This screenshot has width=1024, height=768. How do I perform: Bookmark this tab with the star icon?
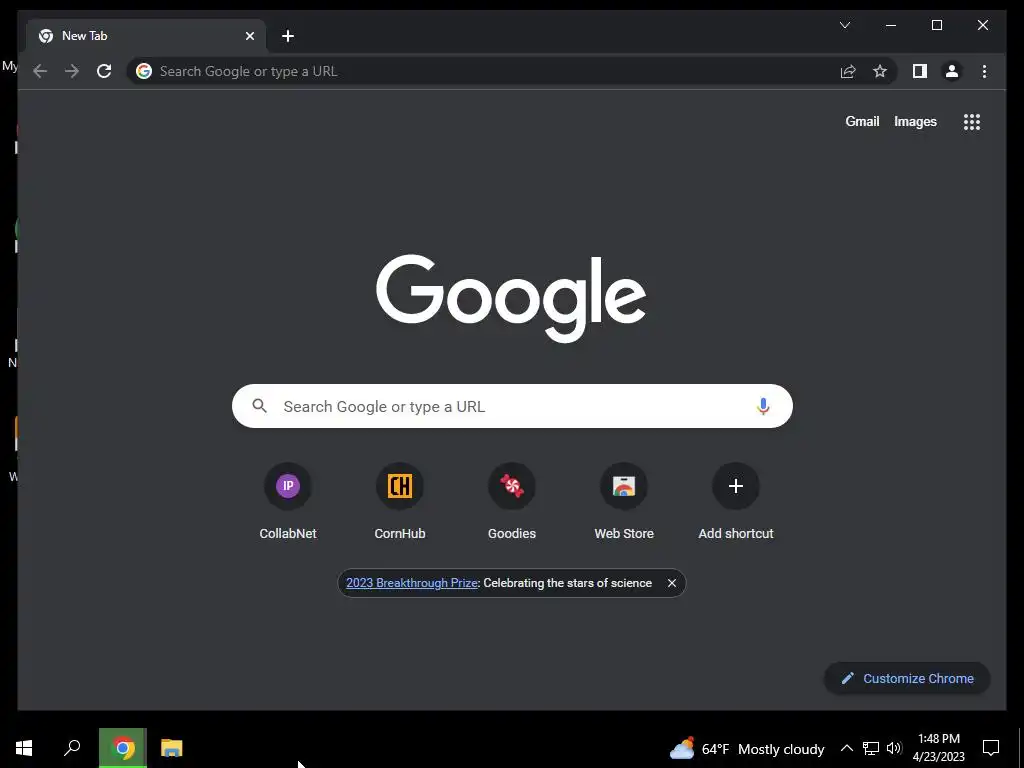tap(880, 71)
